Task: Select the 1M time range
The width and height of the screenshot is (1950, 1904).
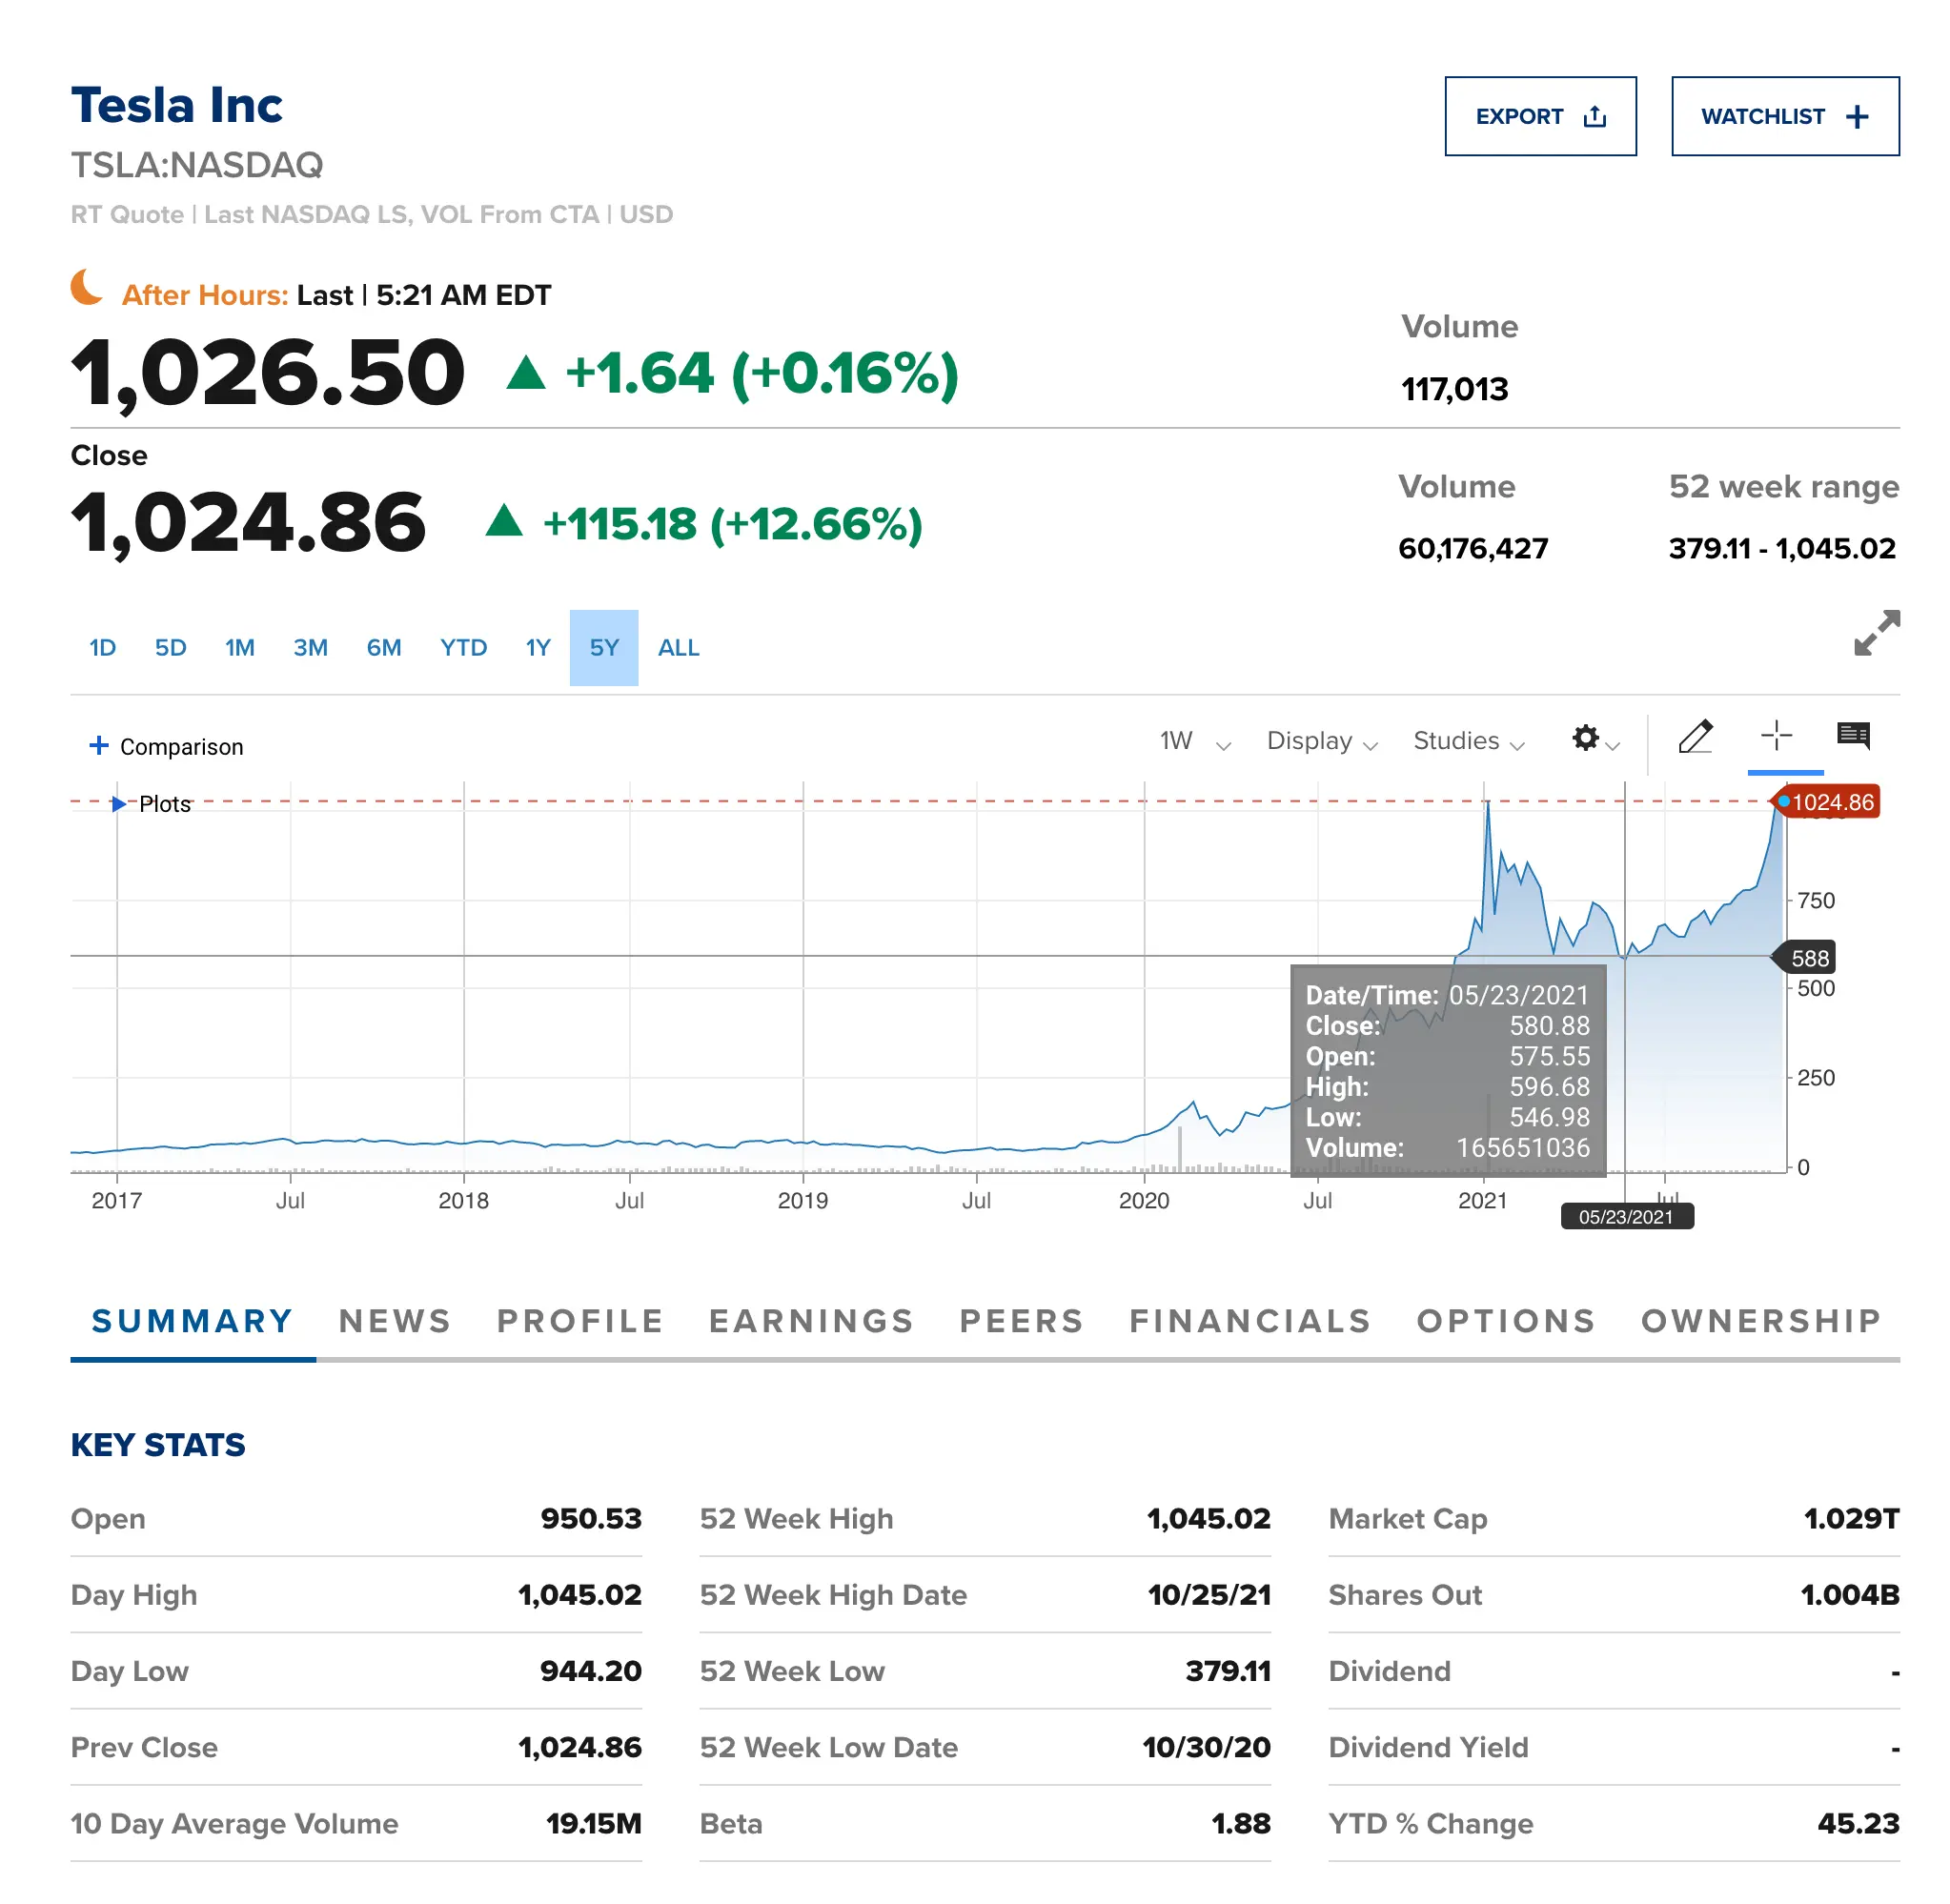Action: (x=239, y=648)
